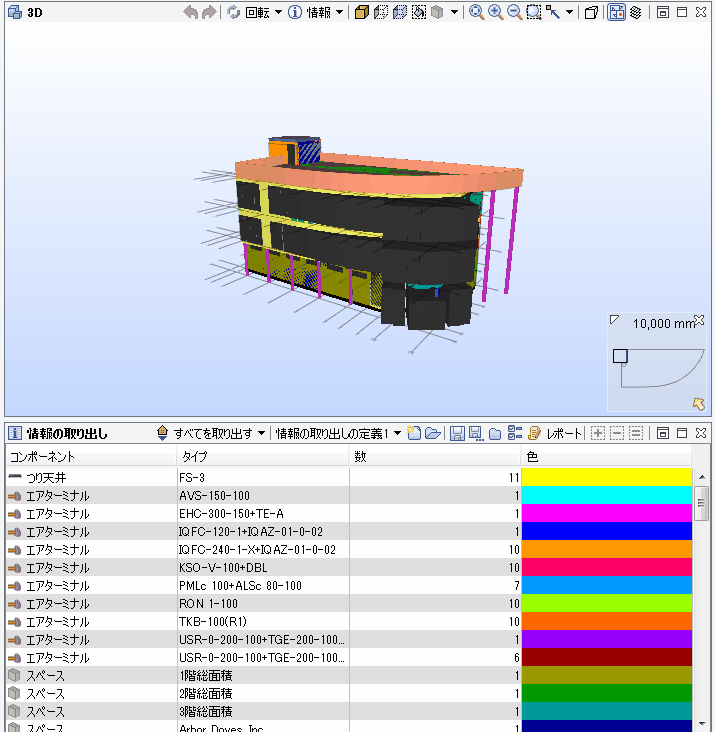Click the 10,000 mm scale triangle icon
Screen dimensions: 715x732
614,320
